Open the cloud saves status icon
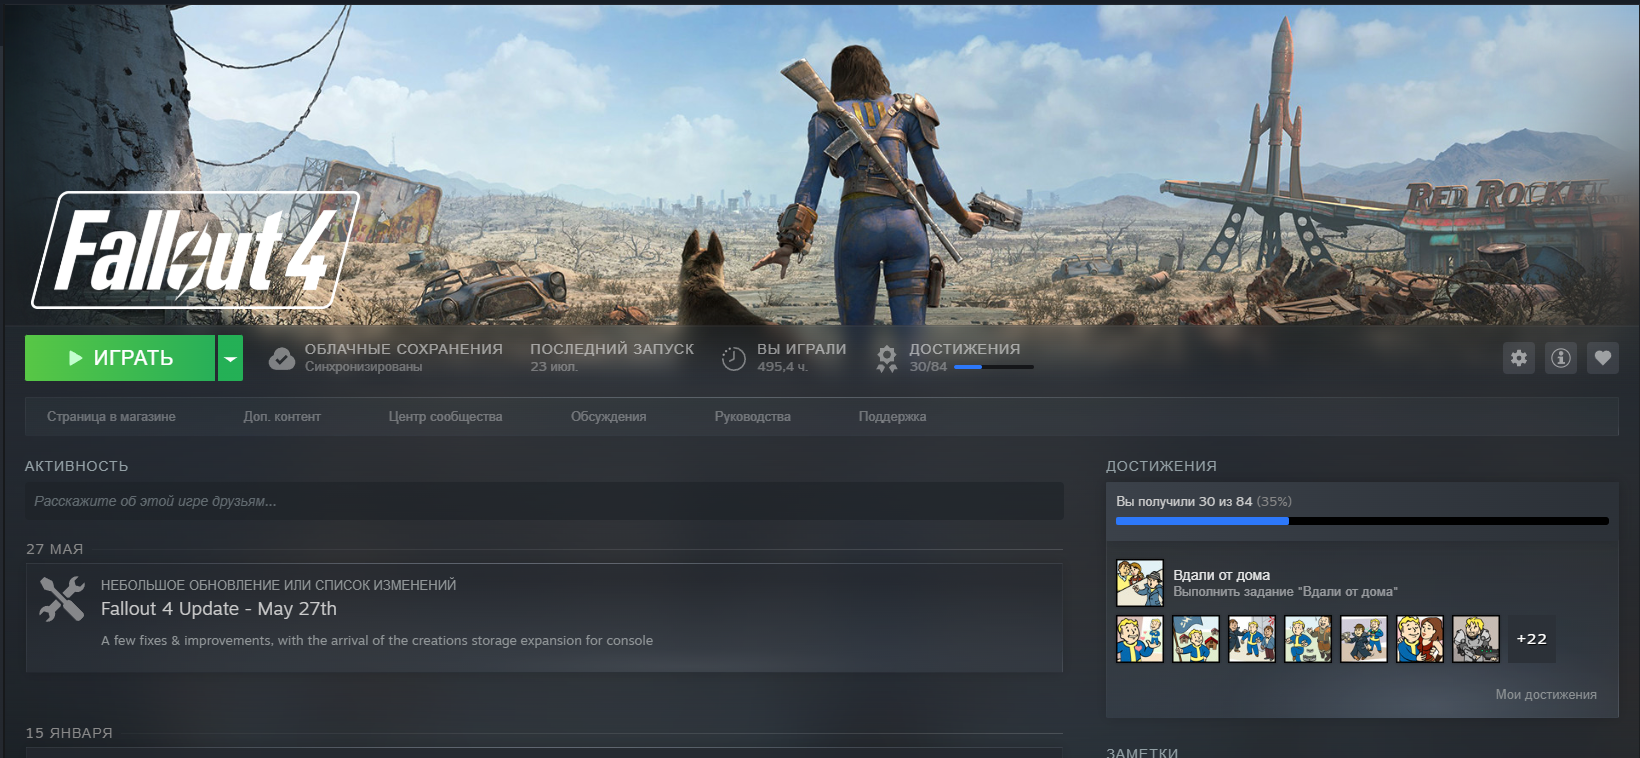 coord(282,358)
